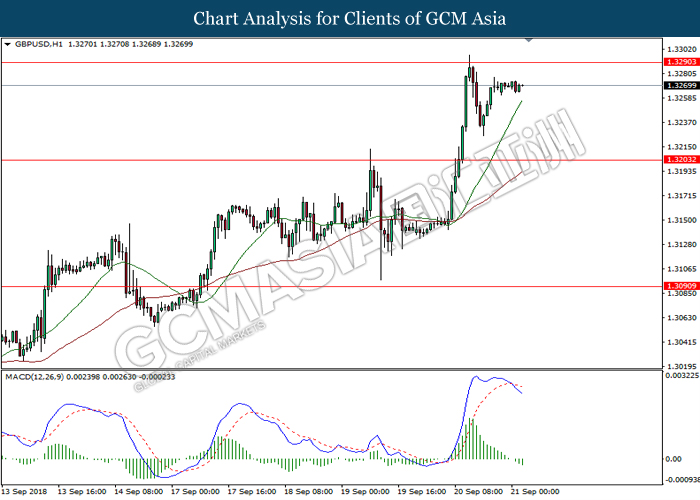The image size is (700, 500).
Task: Click the 1.30195 price scale value
Action: tap(681, 367)
